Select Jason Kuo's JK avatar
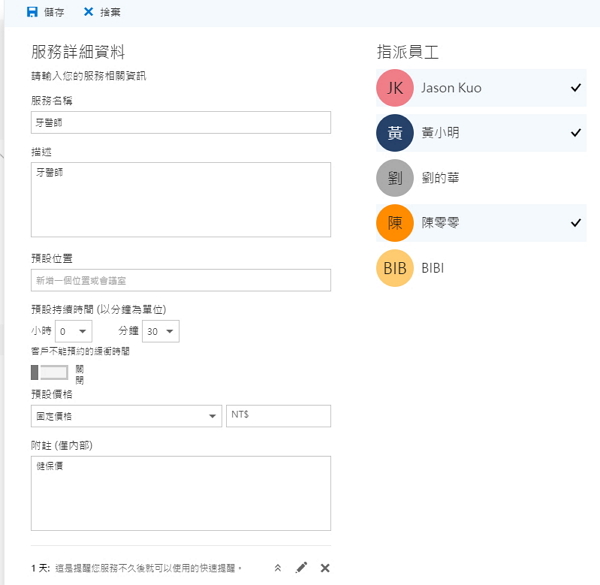This screenshot has width=600, height=585. tap(394, 88)
